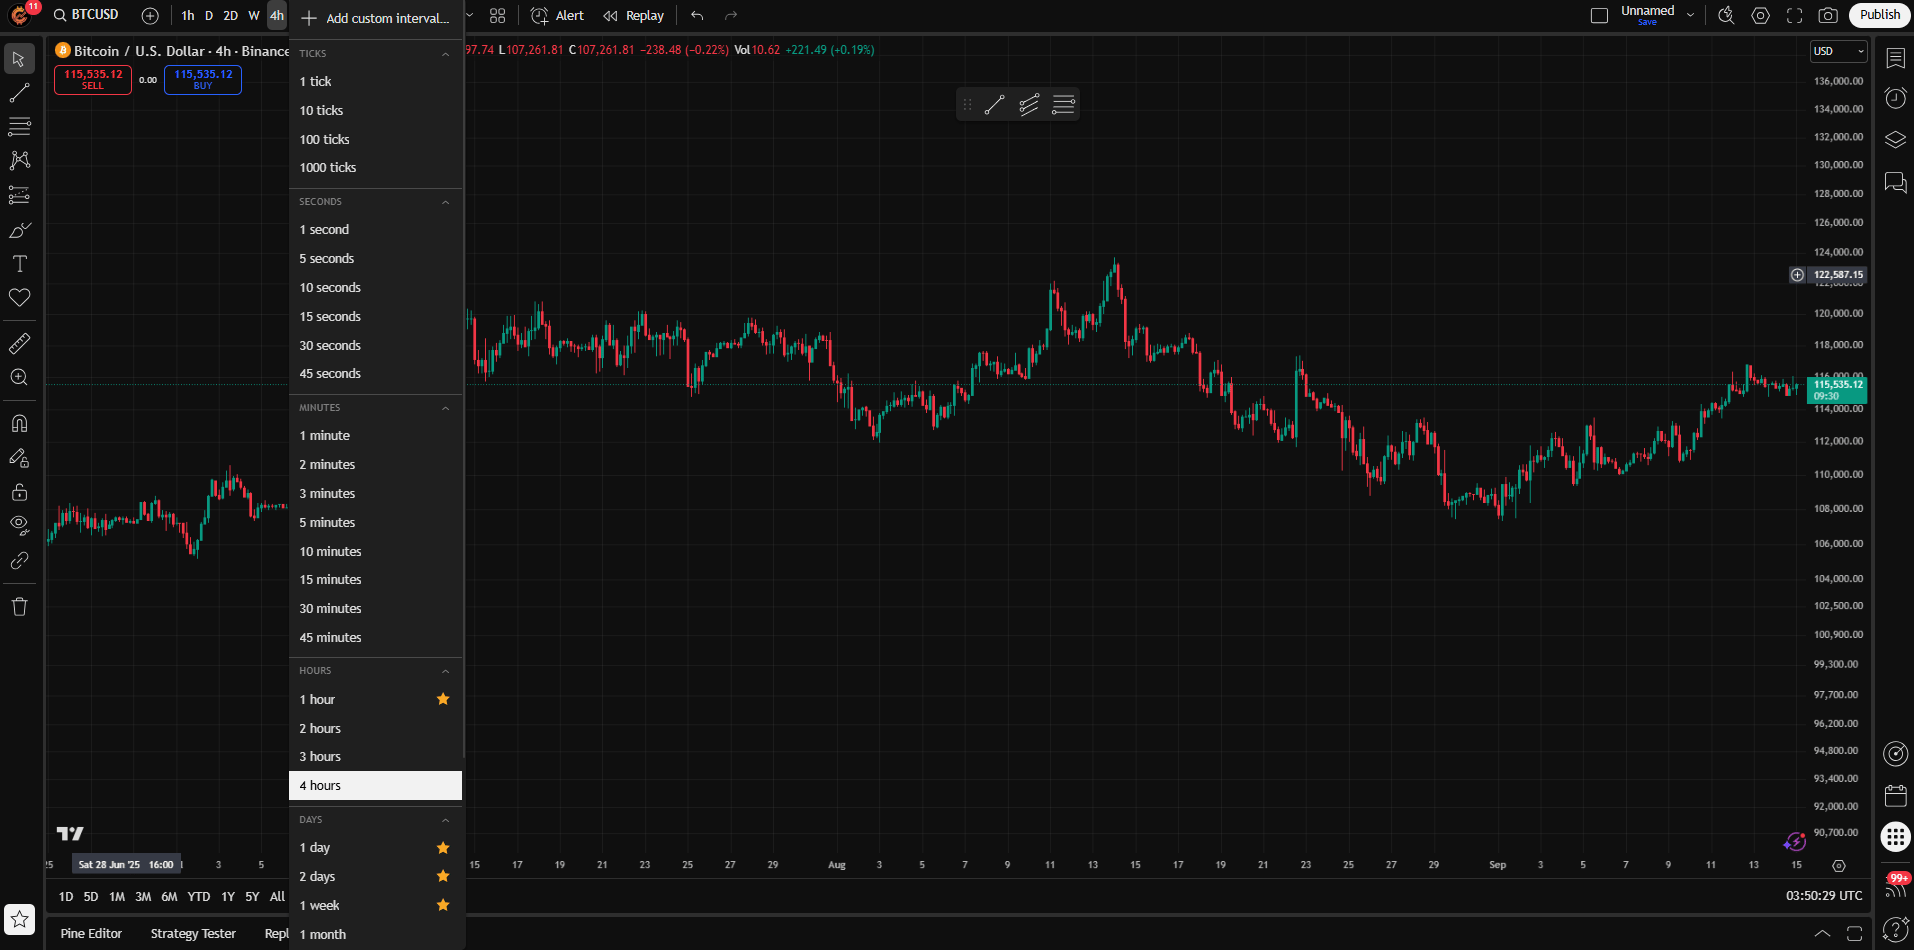Select the cursor arrow tool

click(19, 59)
